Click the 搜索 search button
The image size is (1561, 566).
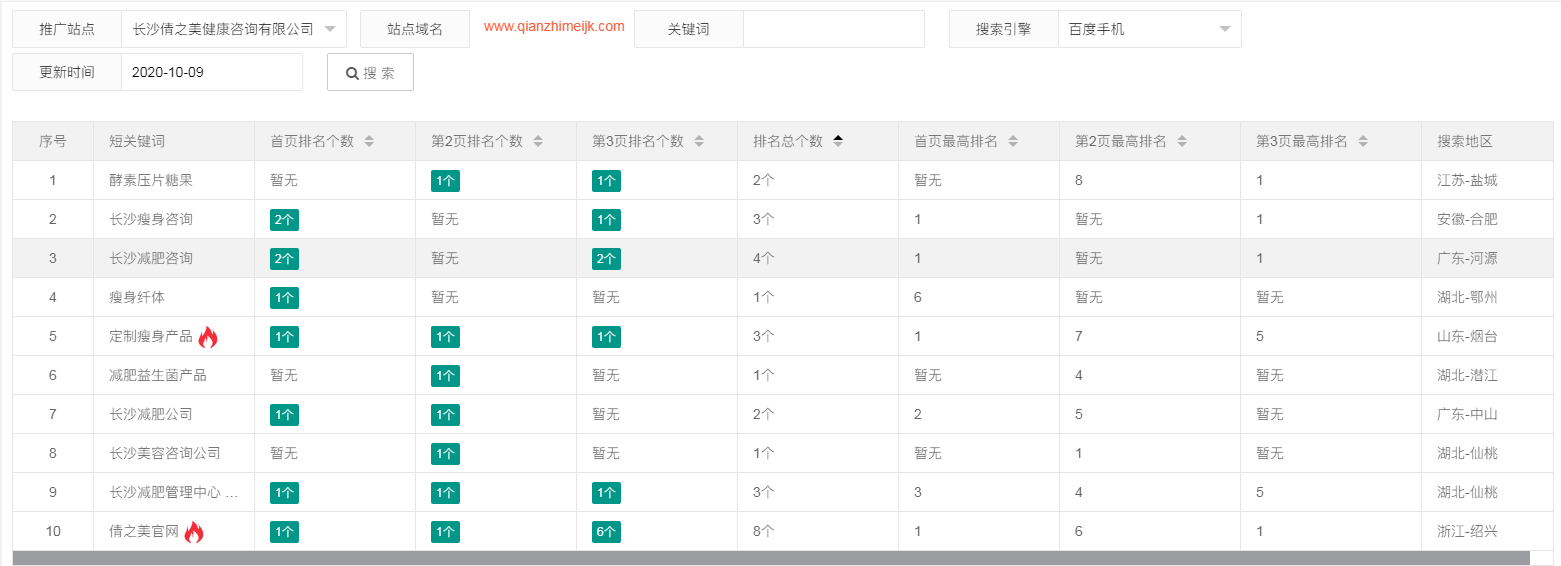(x=370, y=72)
